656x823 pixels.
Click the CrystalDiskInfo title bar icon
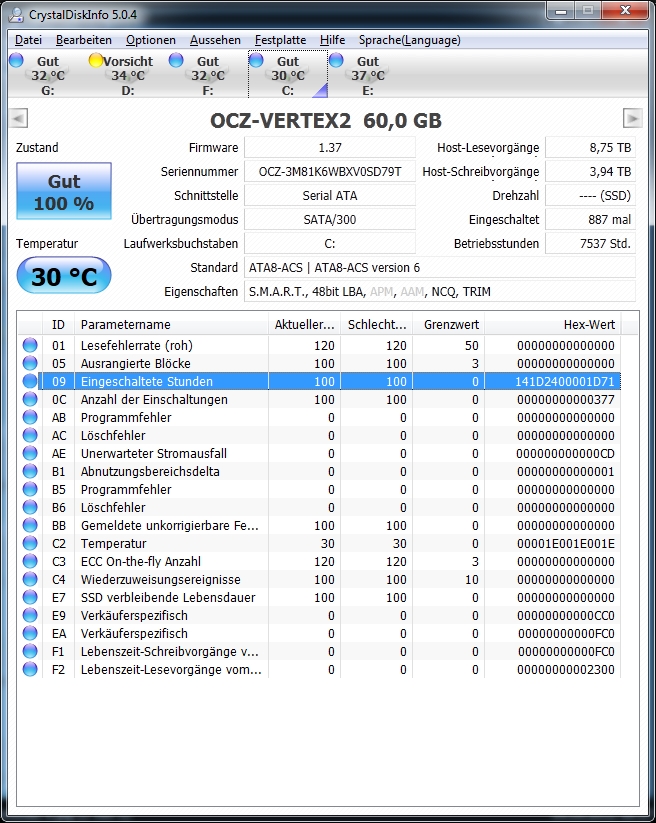(16, 14)
